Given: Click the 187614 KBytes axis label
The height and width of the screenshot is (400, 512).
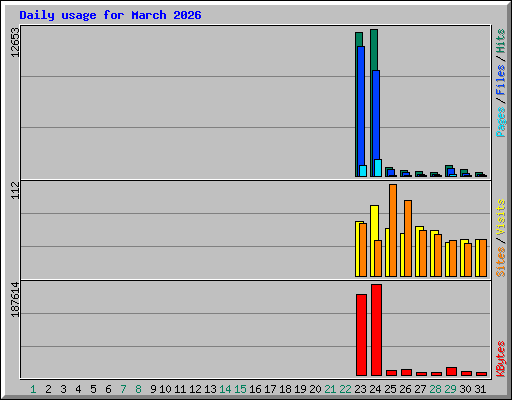Looking at the screenshot, I should coord(15,299).
